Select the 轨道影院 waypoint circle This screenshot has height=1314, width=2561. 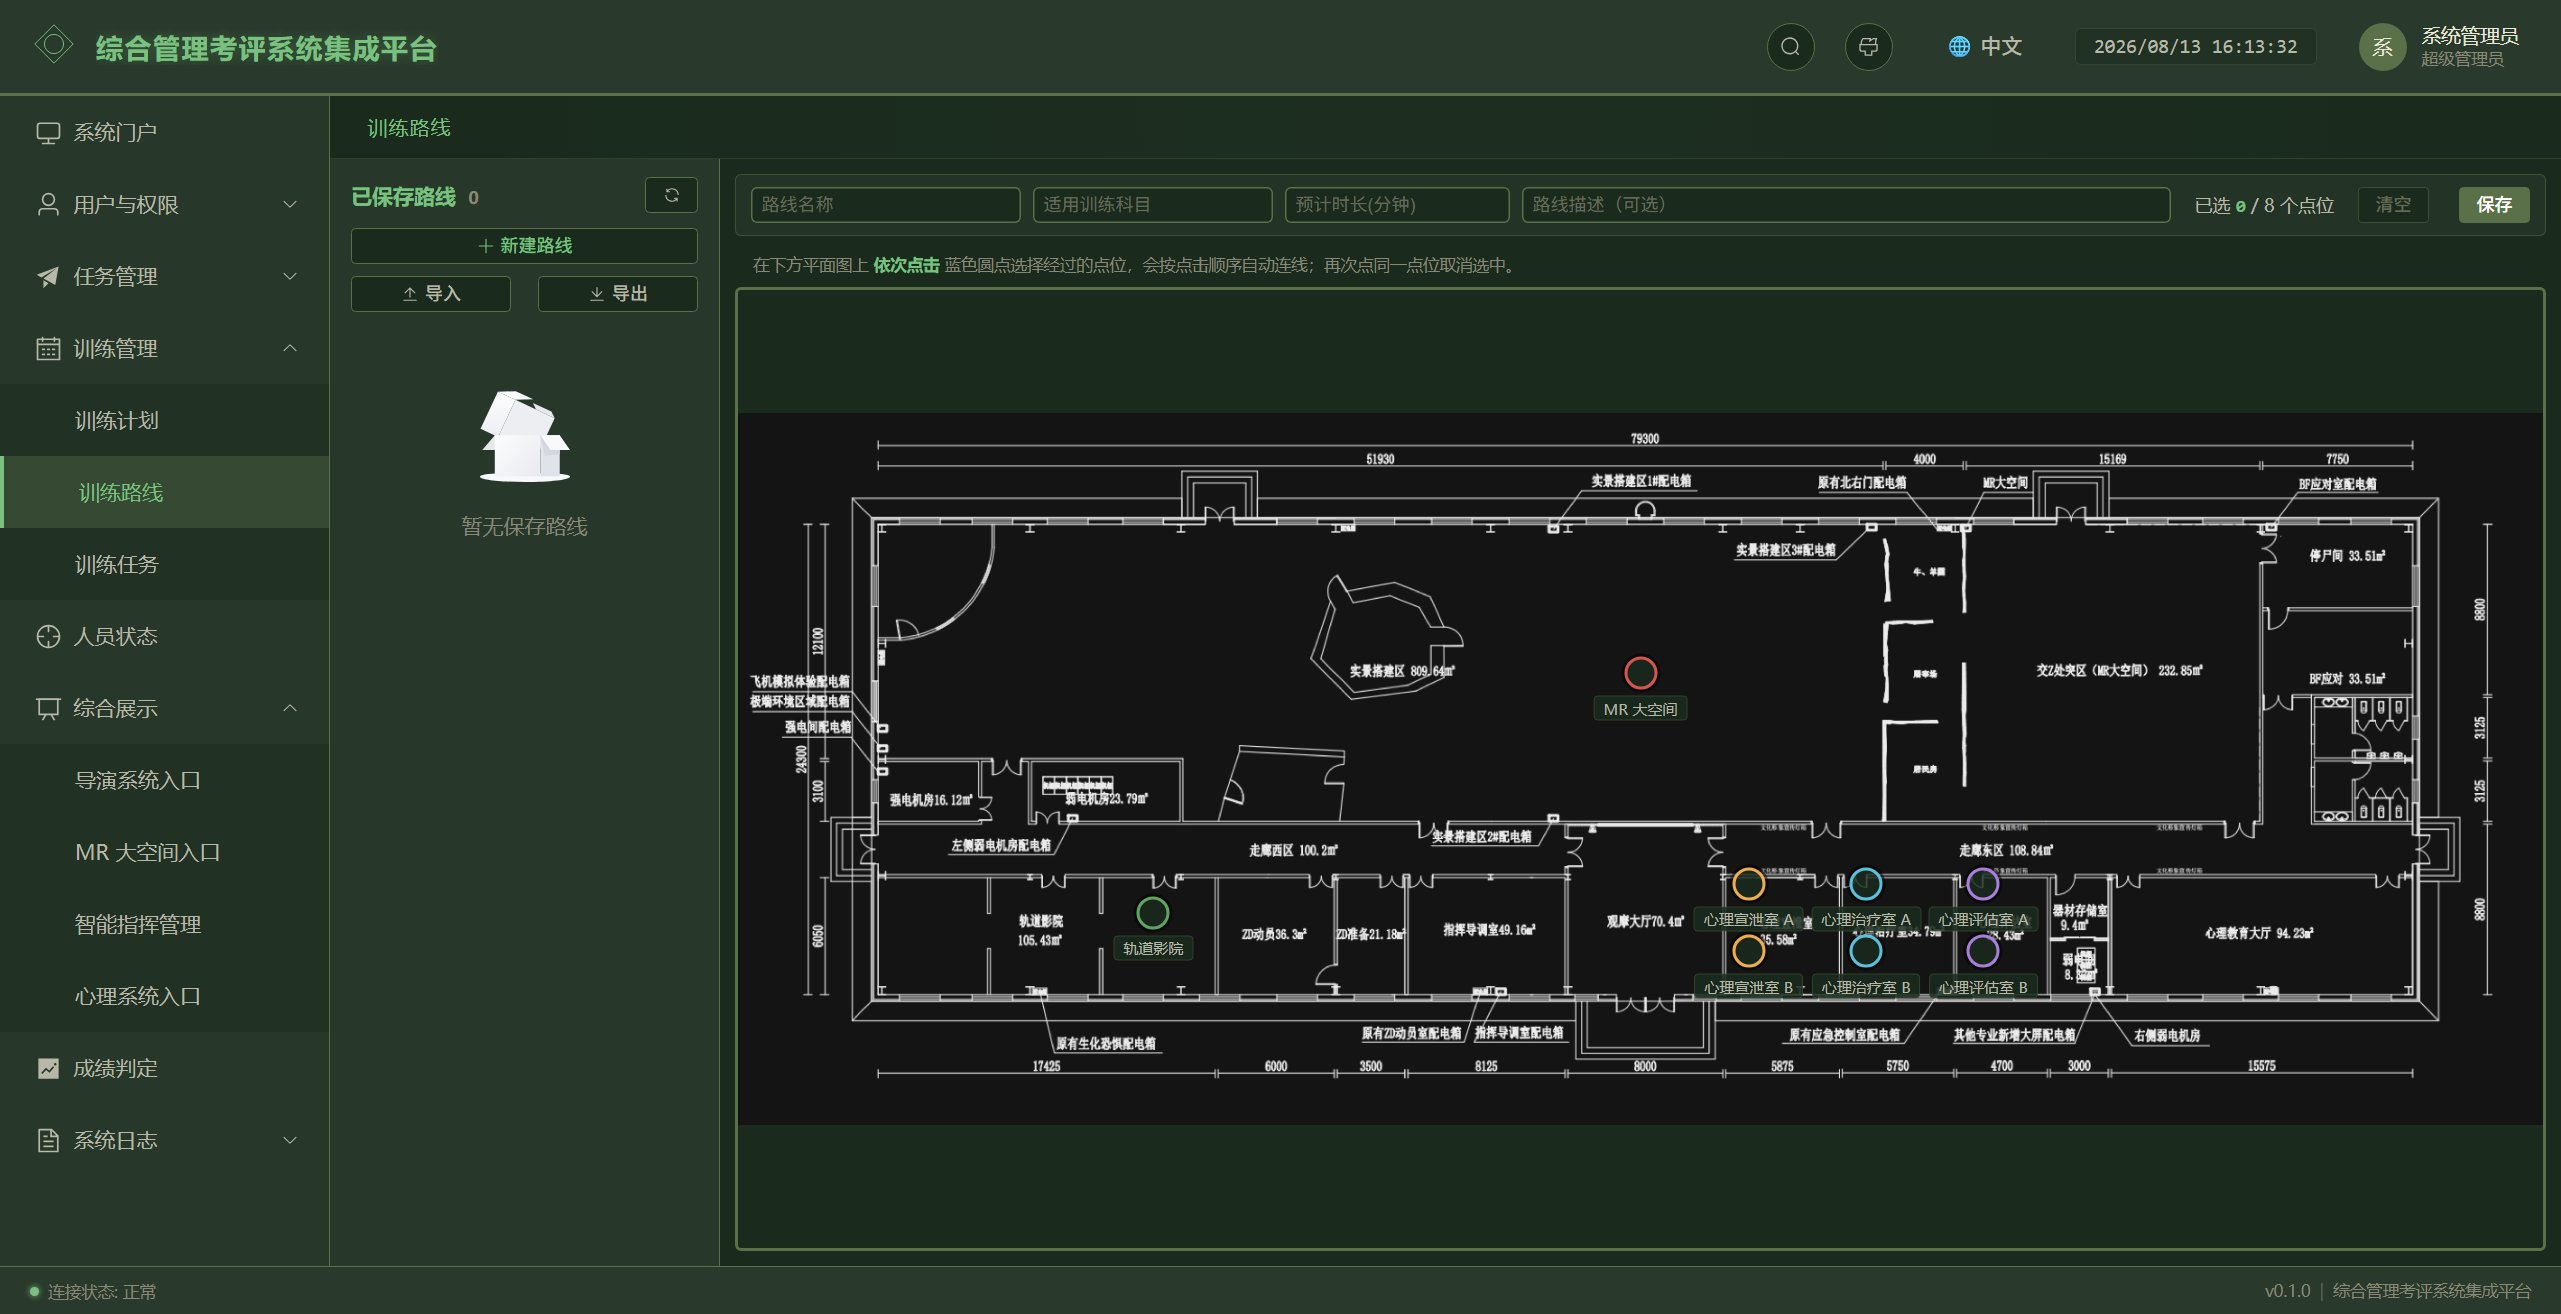coord(1152,913)
